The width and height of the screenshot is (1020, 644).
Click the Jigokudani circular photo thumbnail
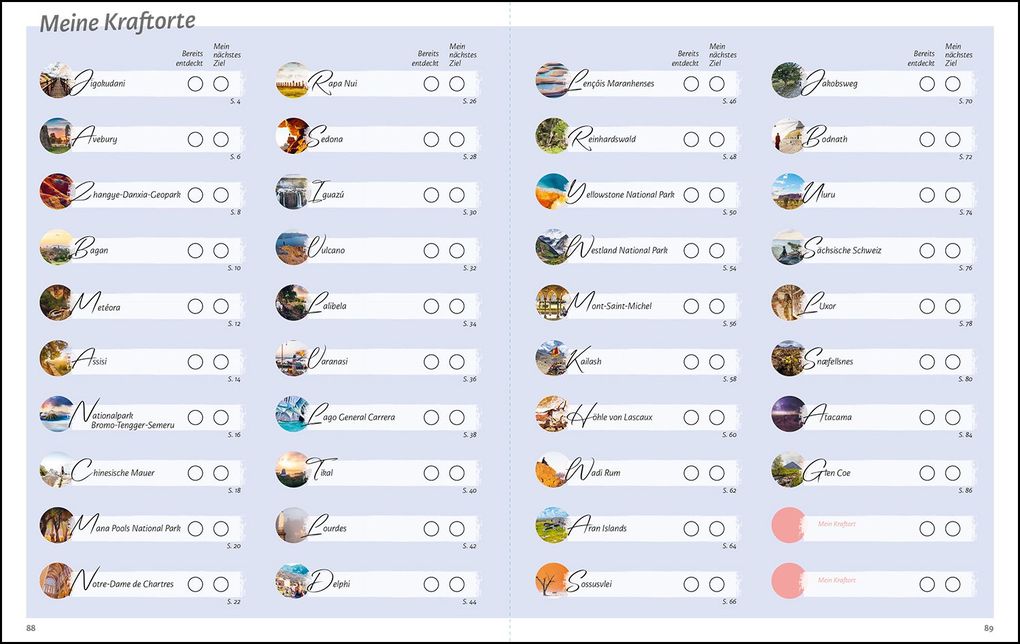[x=57, y=80]
